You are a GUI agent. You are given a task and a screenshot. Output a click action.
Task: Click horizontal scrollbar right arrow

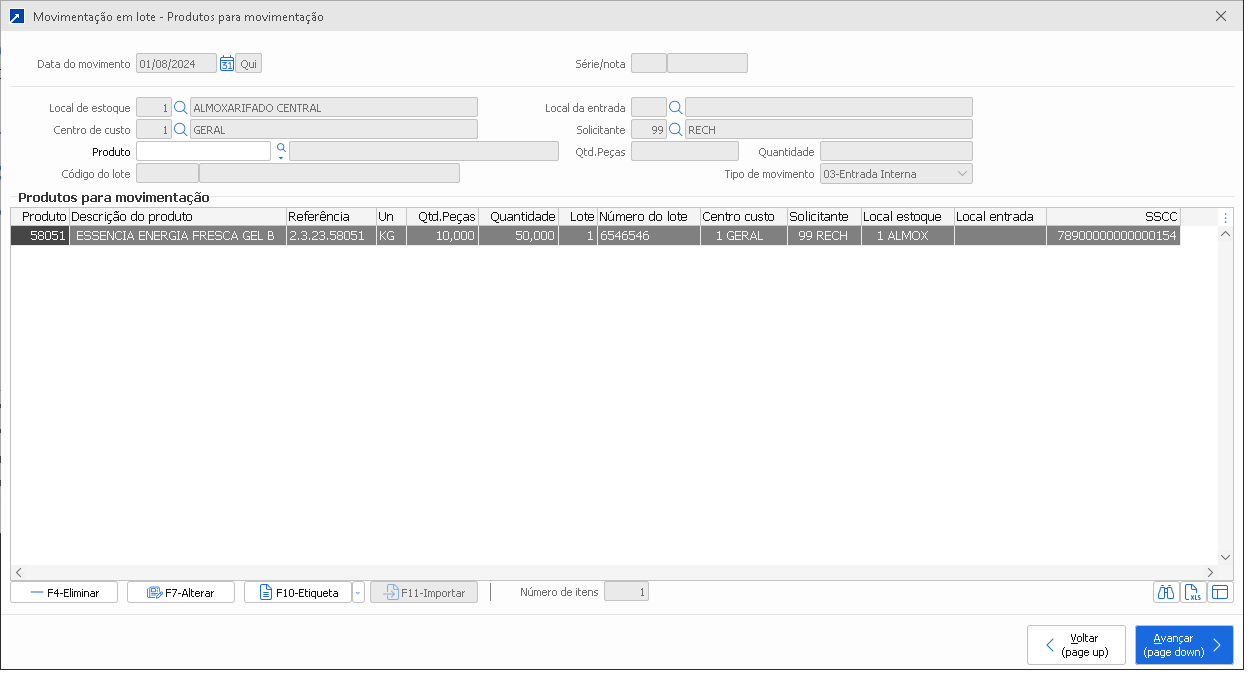(1211, 572)
